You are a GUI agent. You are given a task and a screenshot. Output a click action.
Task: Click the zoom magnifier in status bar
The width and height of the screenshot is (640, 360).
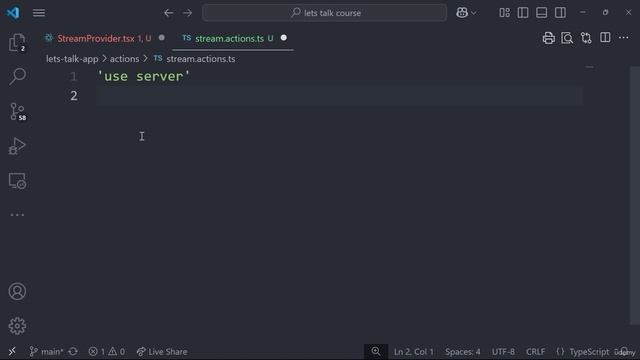coord(376,351)
